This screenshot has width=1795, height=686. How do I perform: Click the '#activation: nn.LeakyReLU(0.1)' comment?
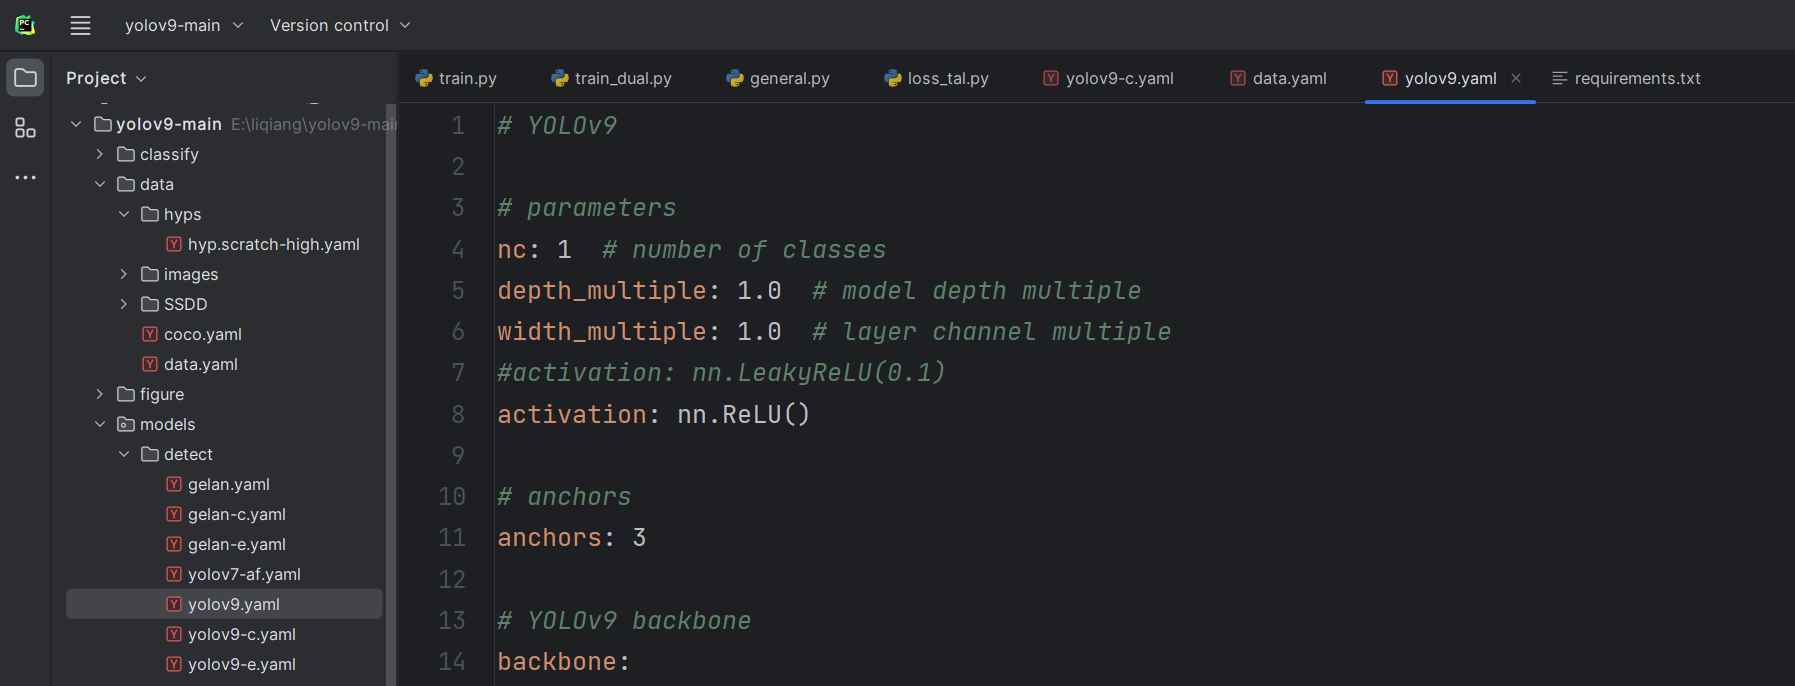721,372
